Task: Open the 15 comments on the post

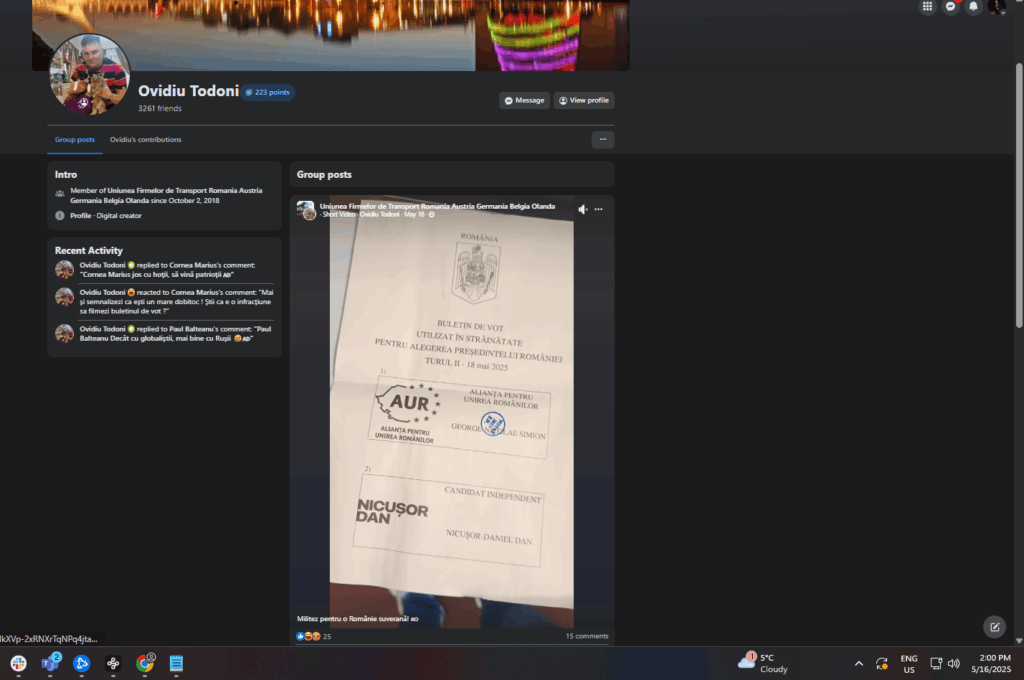Action: pyautogui.click(x=586, y=636)
